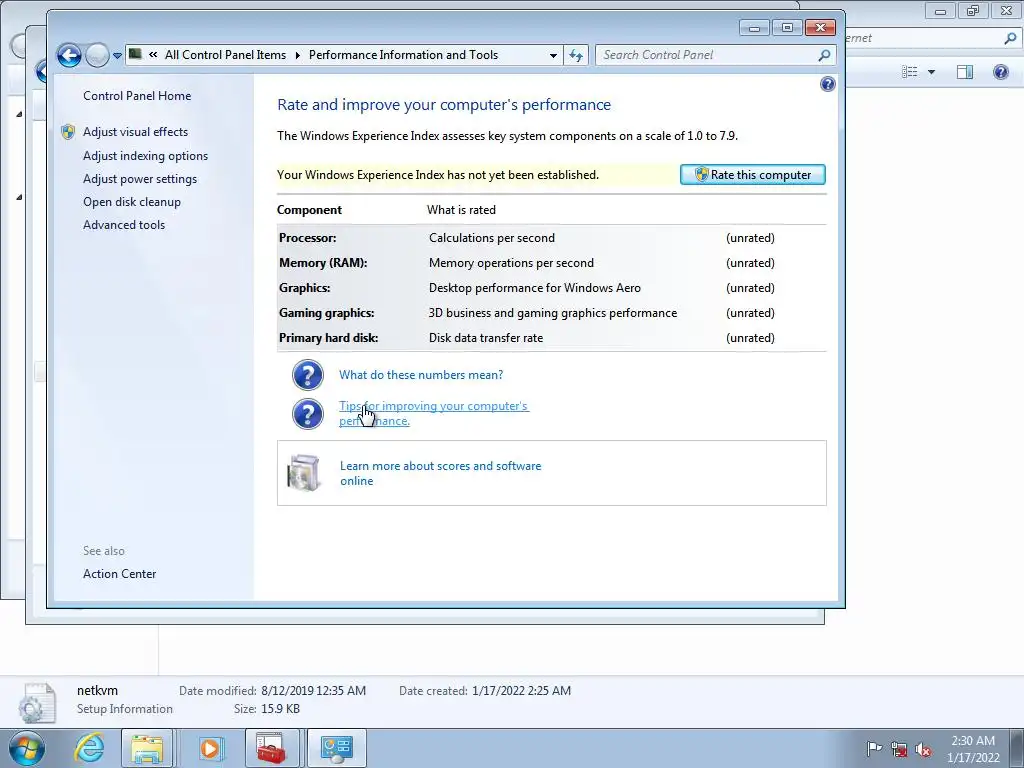Go back using the blue Back arrow
1024x768 pixels.
(69, 56)
